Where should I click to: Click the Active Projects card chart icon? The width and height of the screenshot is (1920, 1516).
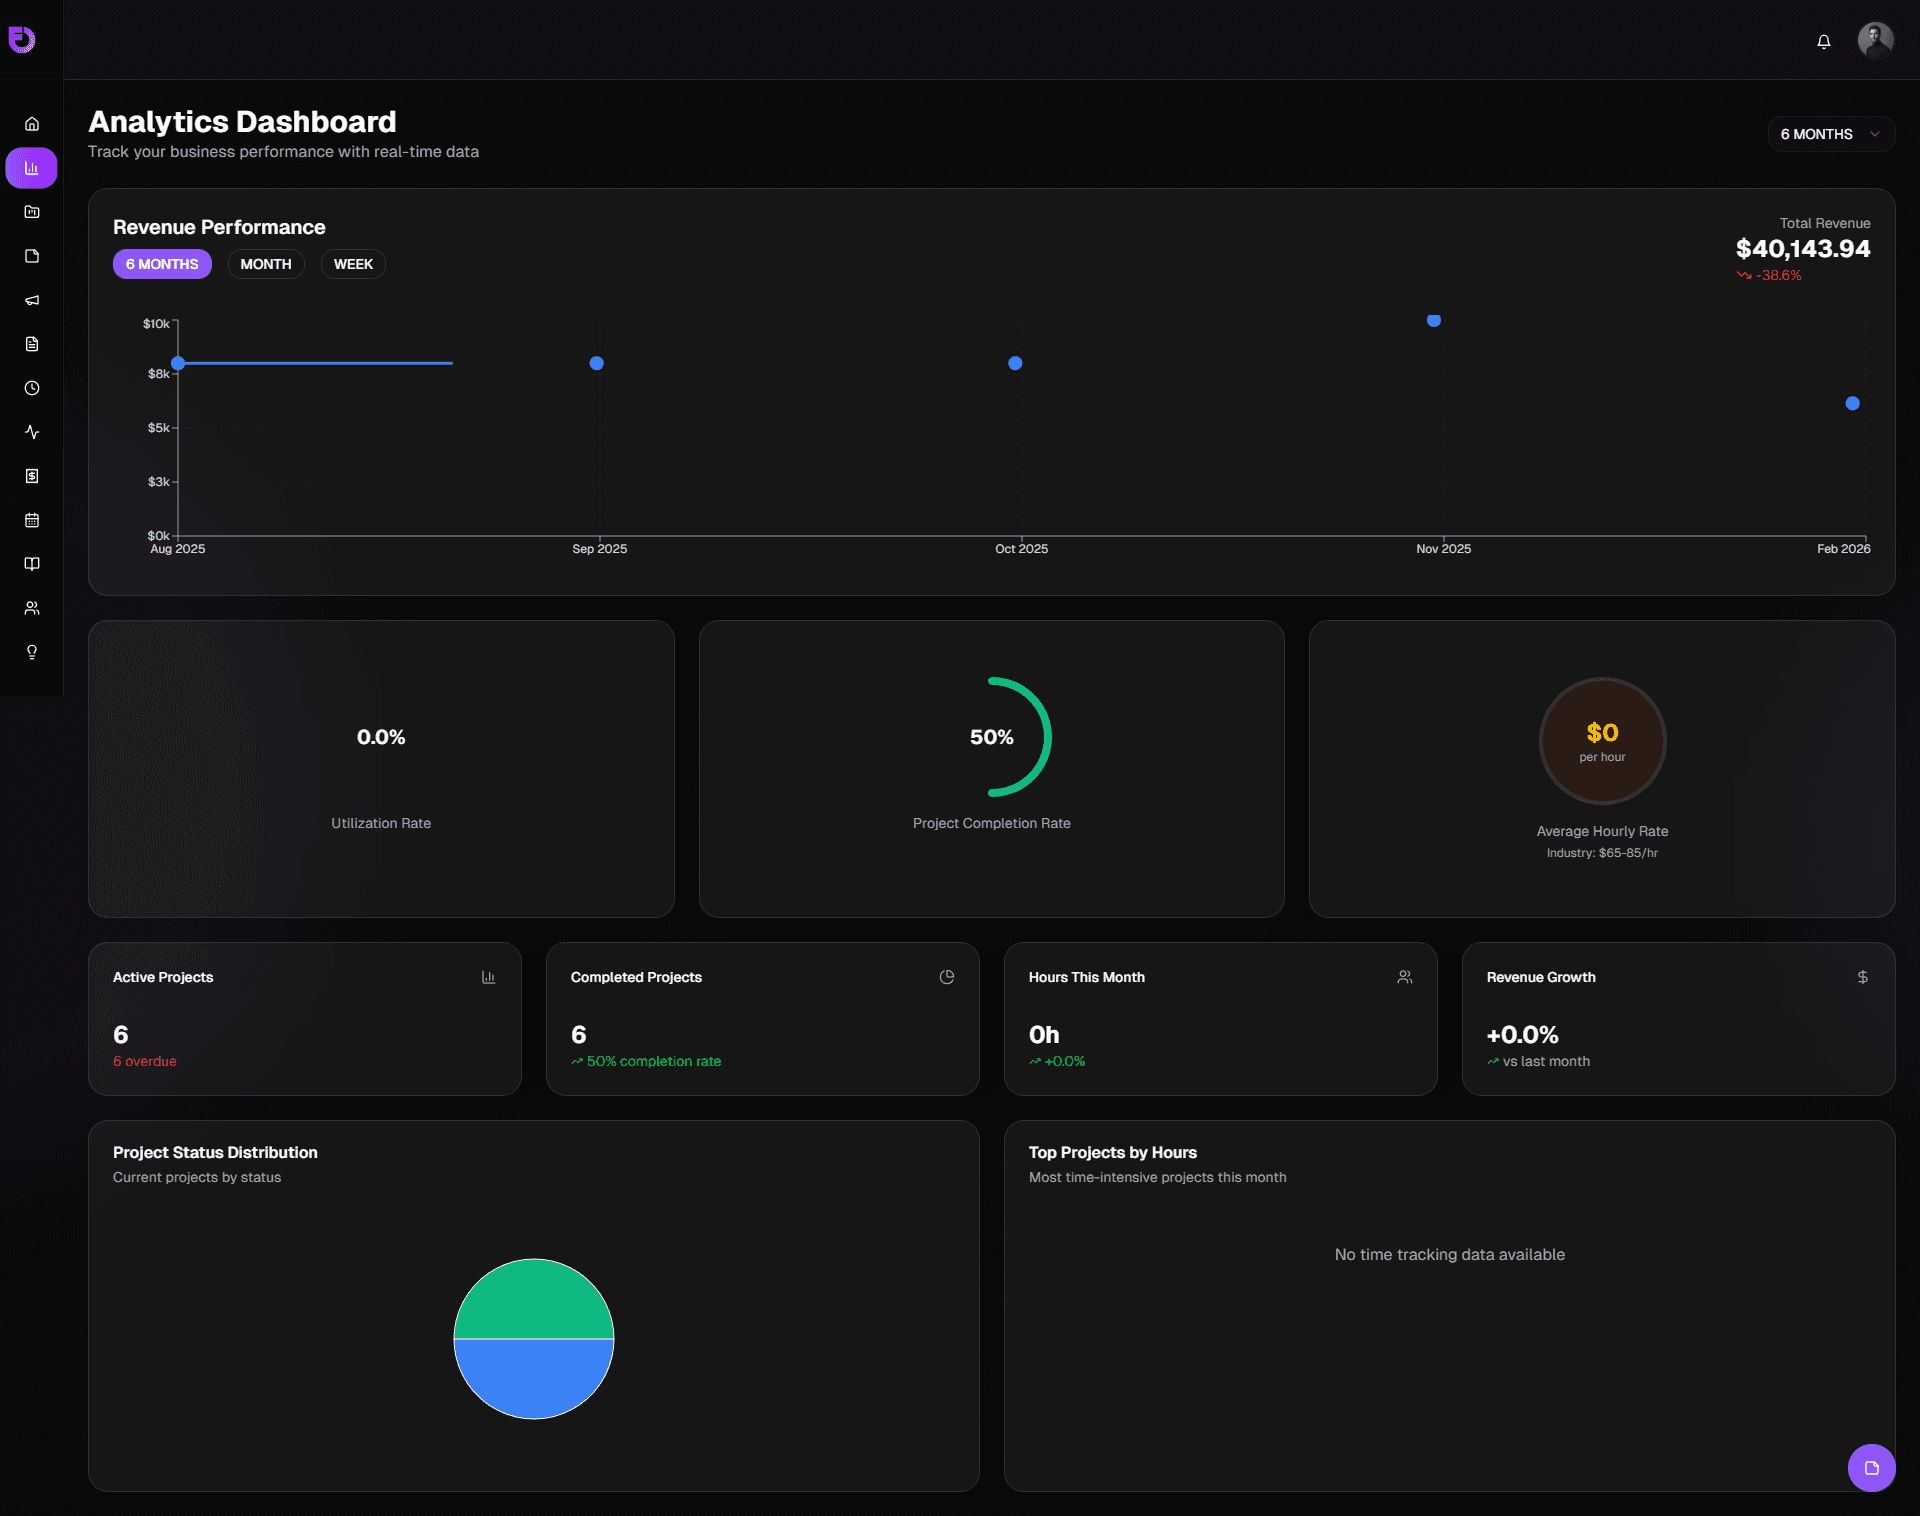[488, 977]
